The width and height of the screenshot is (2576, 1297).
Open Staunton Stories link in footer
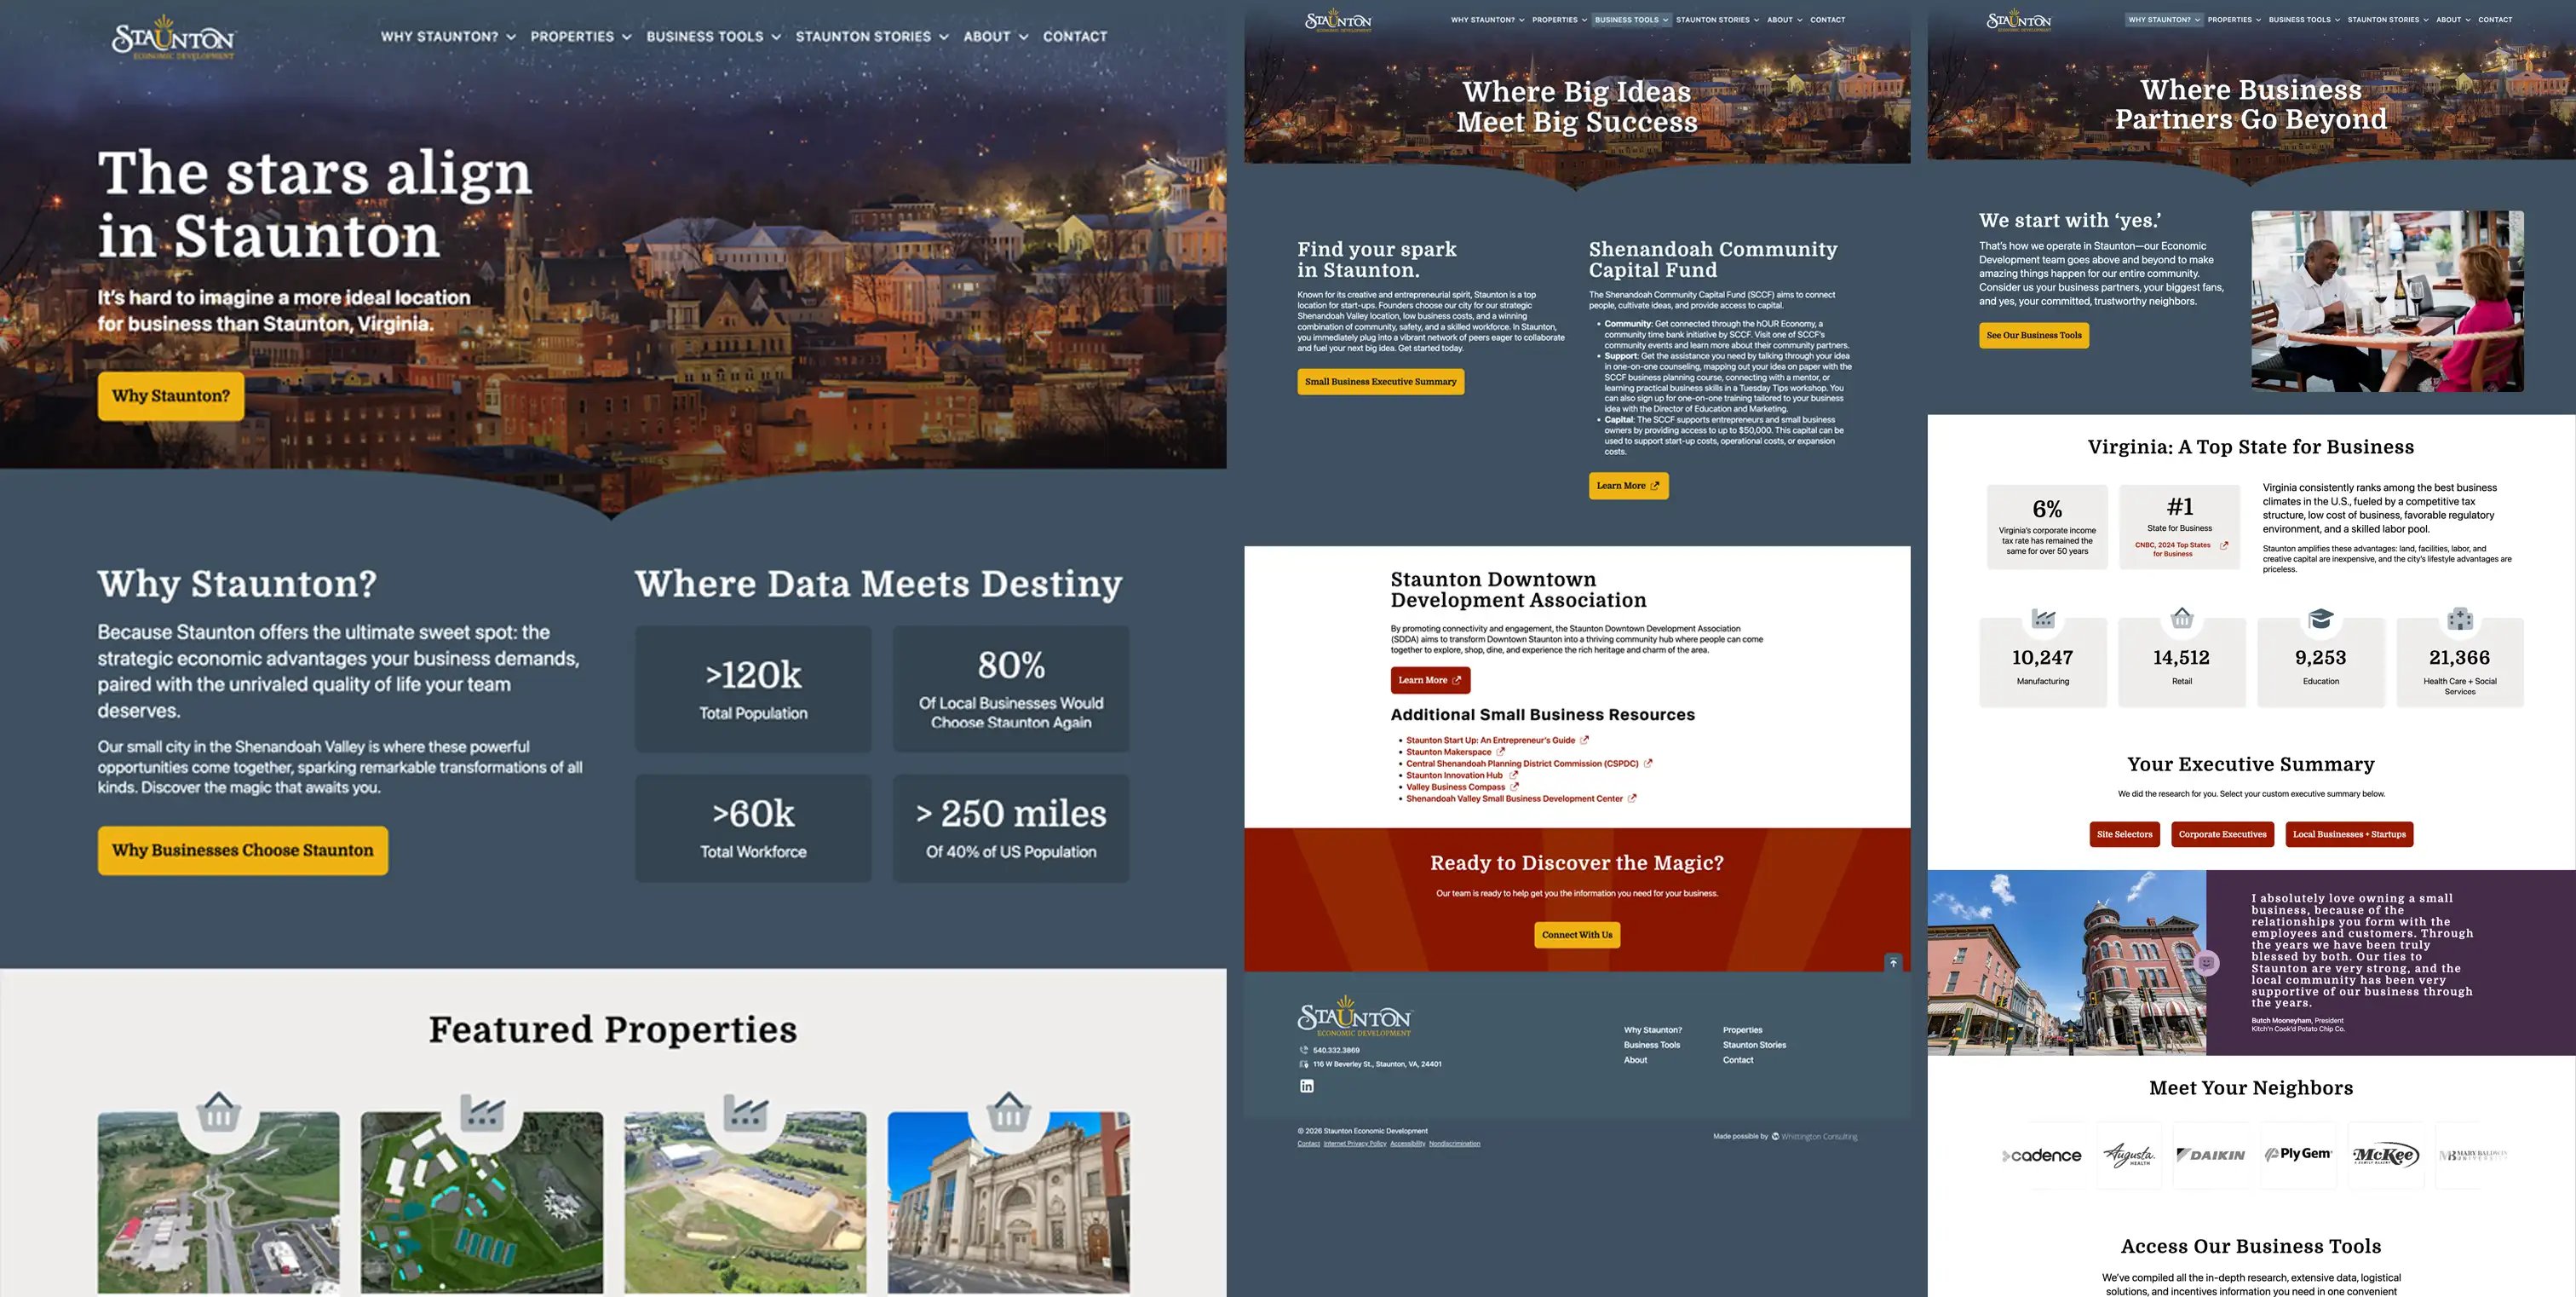click(x=1754, y=1045)
